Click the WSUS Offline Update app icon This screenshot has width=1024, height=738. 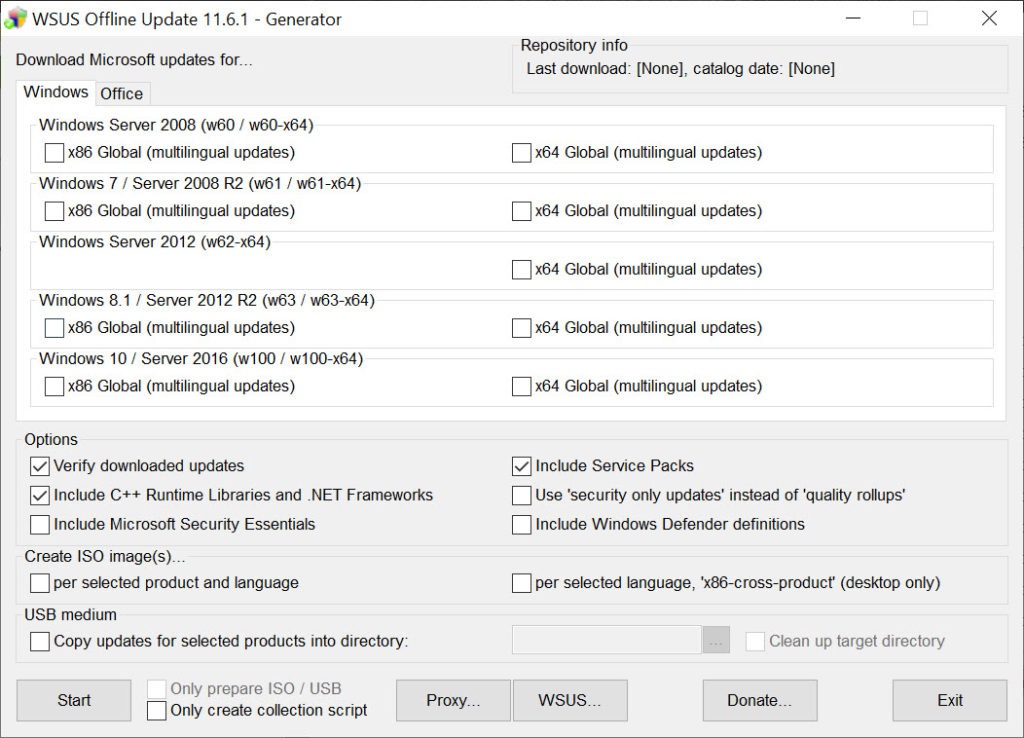coord(15,18)
